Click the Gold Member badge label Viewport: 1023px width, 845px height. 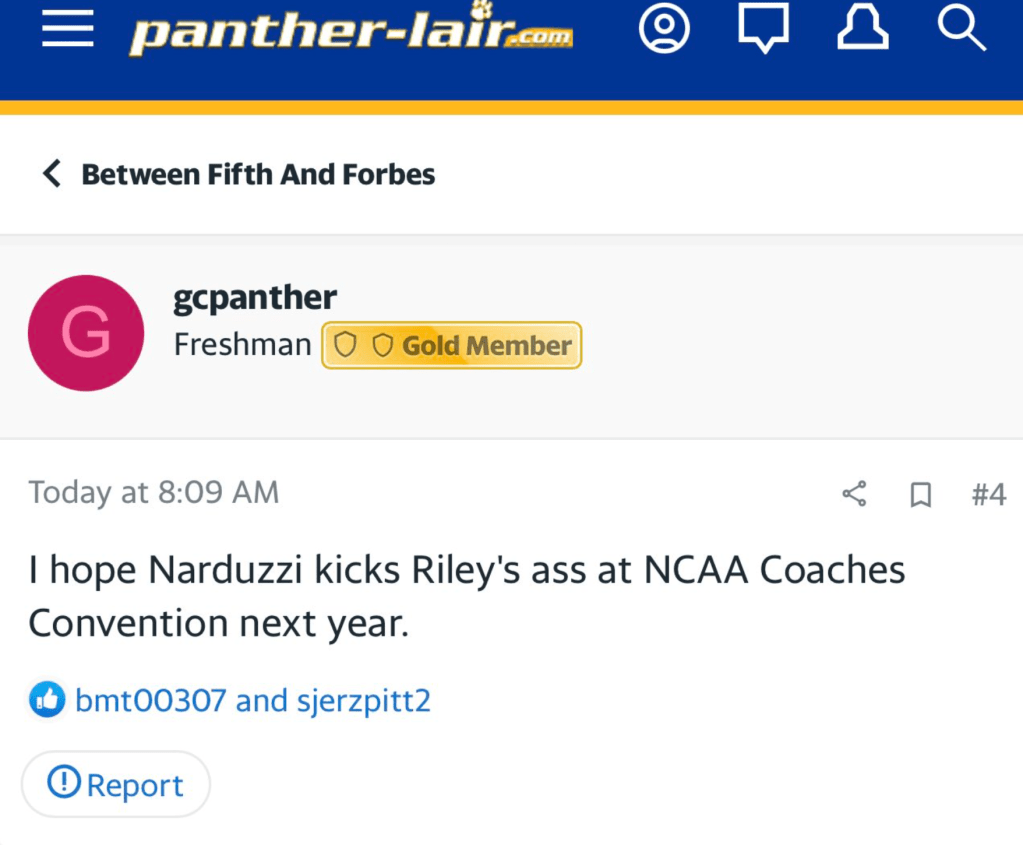[x=486, y=345]
